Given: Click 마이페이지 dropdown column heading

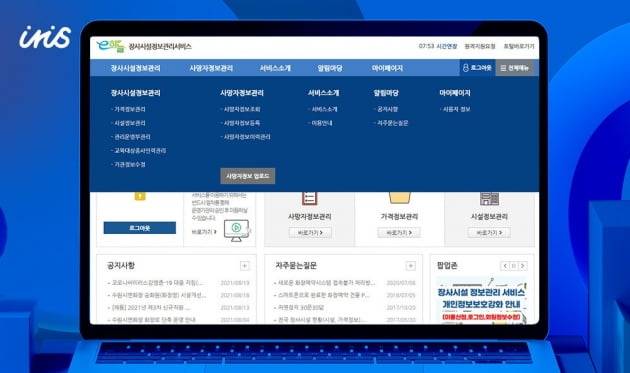Looking at the screenshot, I should pos(455,93).
